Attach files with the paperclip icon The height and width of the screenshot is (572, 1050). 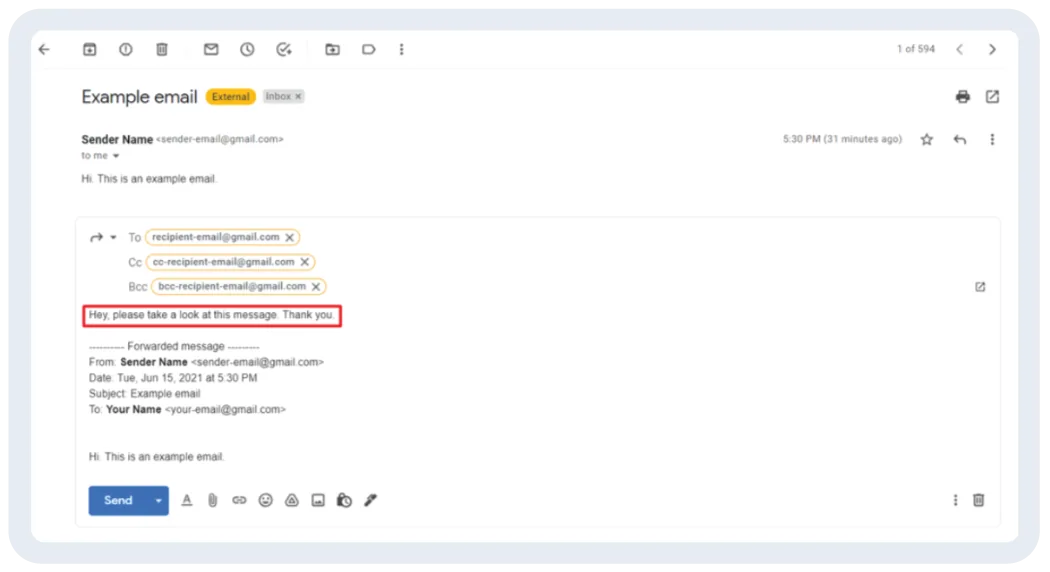click(x=212, y=500)
